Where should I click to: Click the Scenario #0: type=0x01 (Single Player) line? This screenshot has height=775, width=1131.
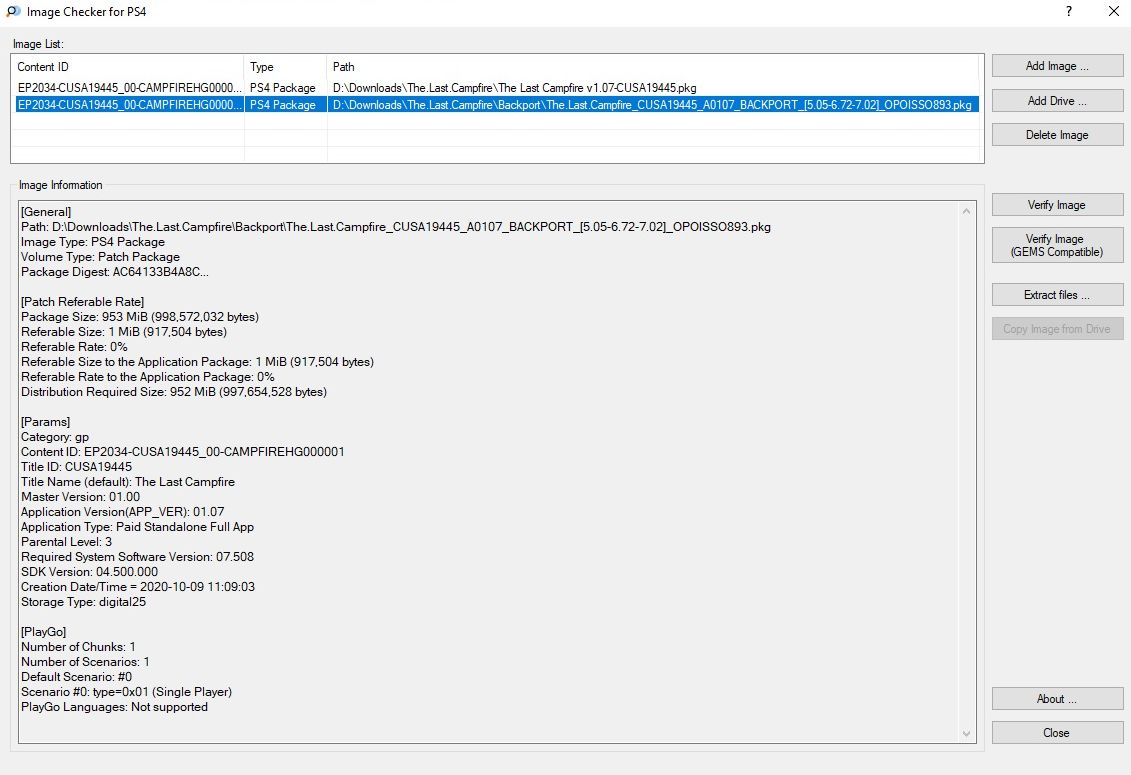point(126,692)
